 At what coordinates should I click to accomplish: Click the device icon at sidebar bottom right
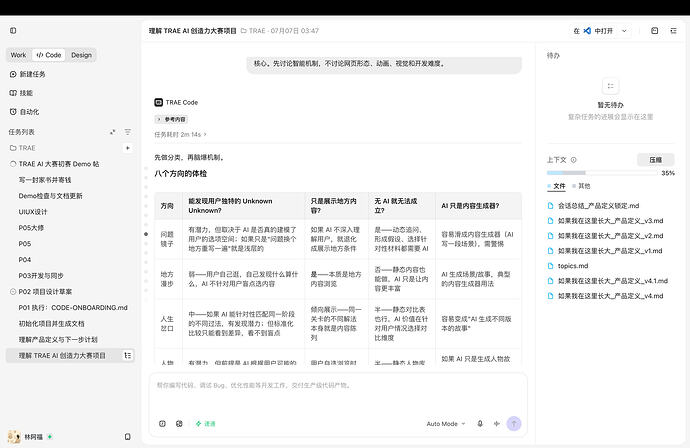pyautogui.click(x=128, y=437)
